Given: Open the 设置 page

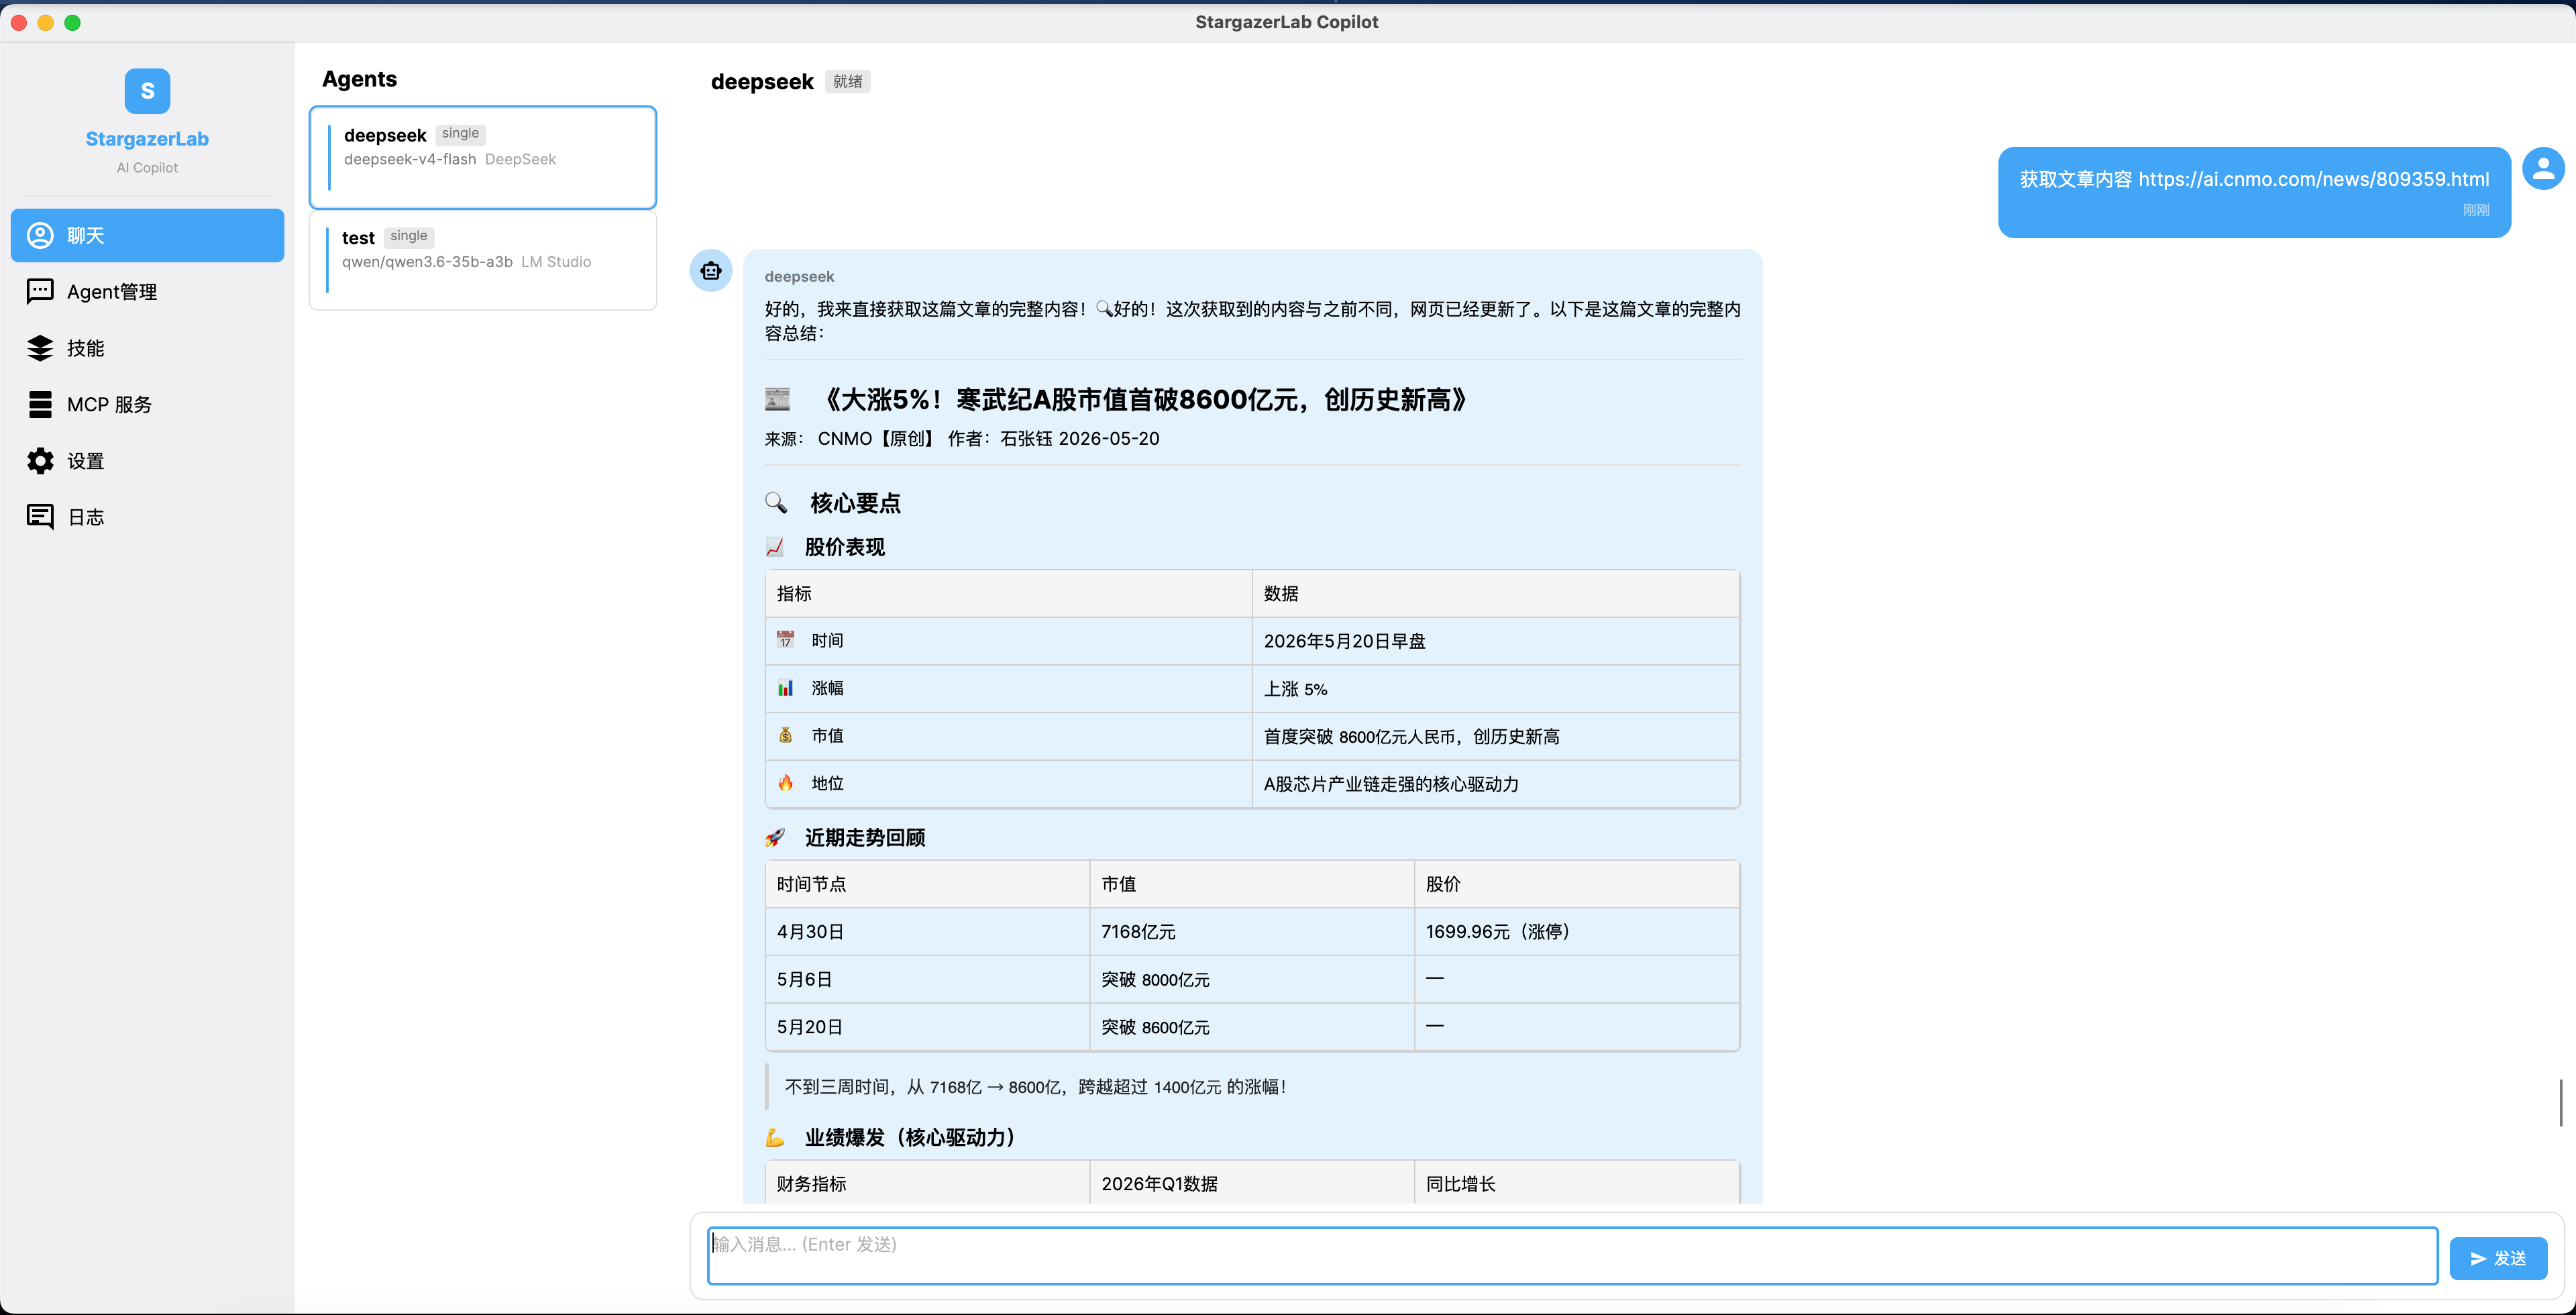Looking at the screenshot, I should coord(147,460).
